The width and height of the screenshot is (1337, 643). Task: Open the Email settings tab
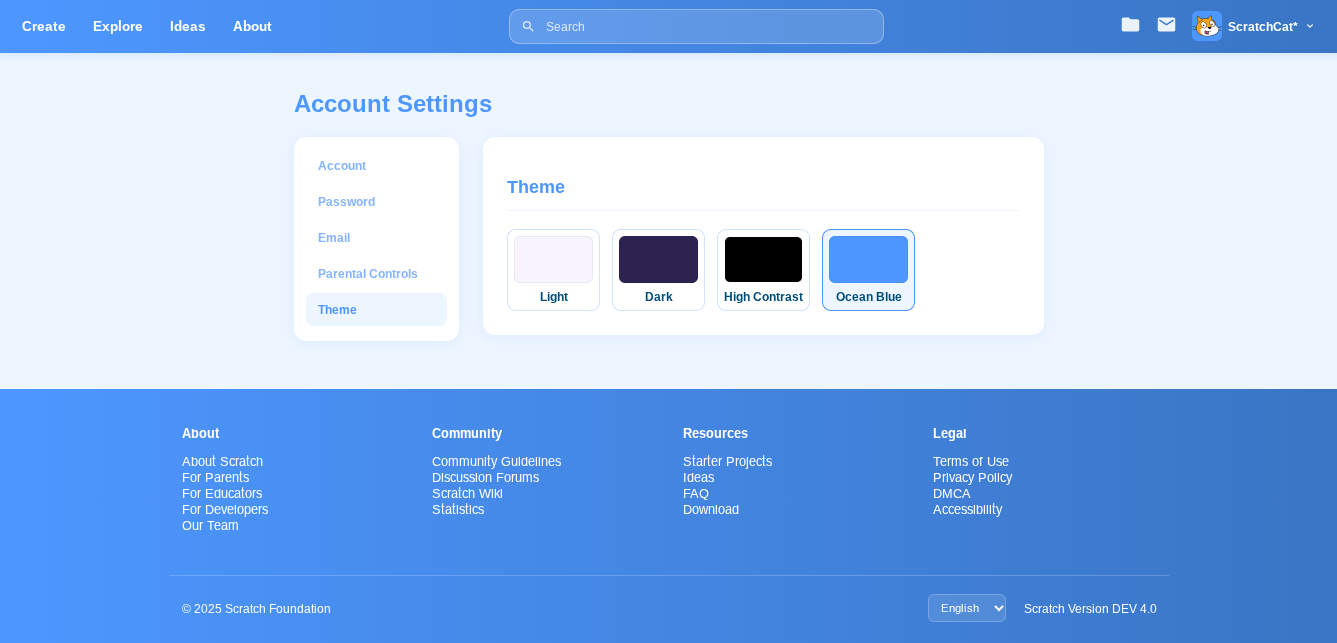coord(334,238)
